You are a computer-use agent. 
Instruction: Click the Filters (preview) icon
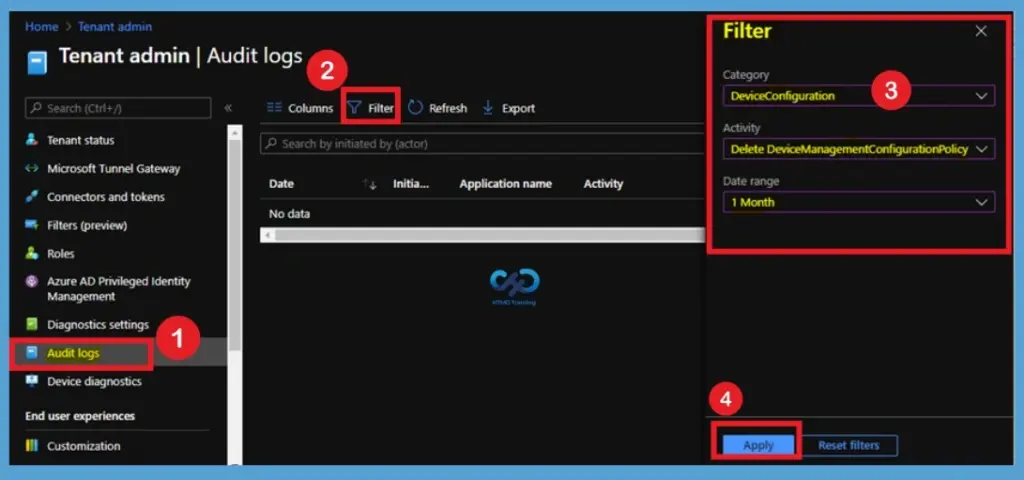31,225
